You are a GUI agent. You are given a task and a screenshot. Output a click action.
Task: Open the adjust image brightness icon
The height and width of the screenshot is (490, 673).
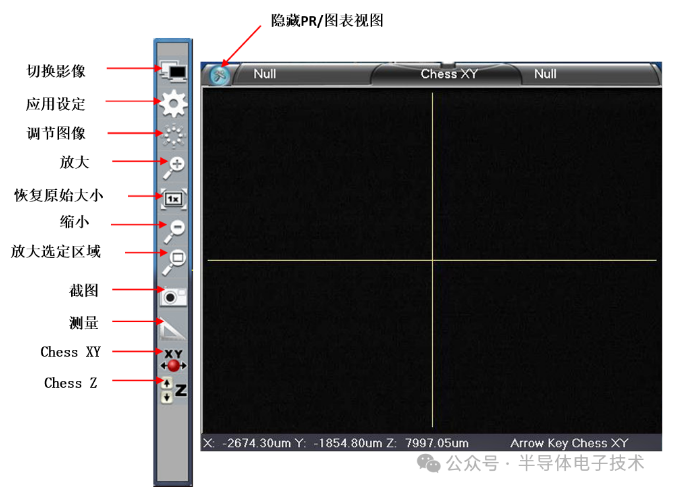[173, 136]
